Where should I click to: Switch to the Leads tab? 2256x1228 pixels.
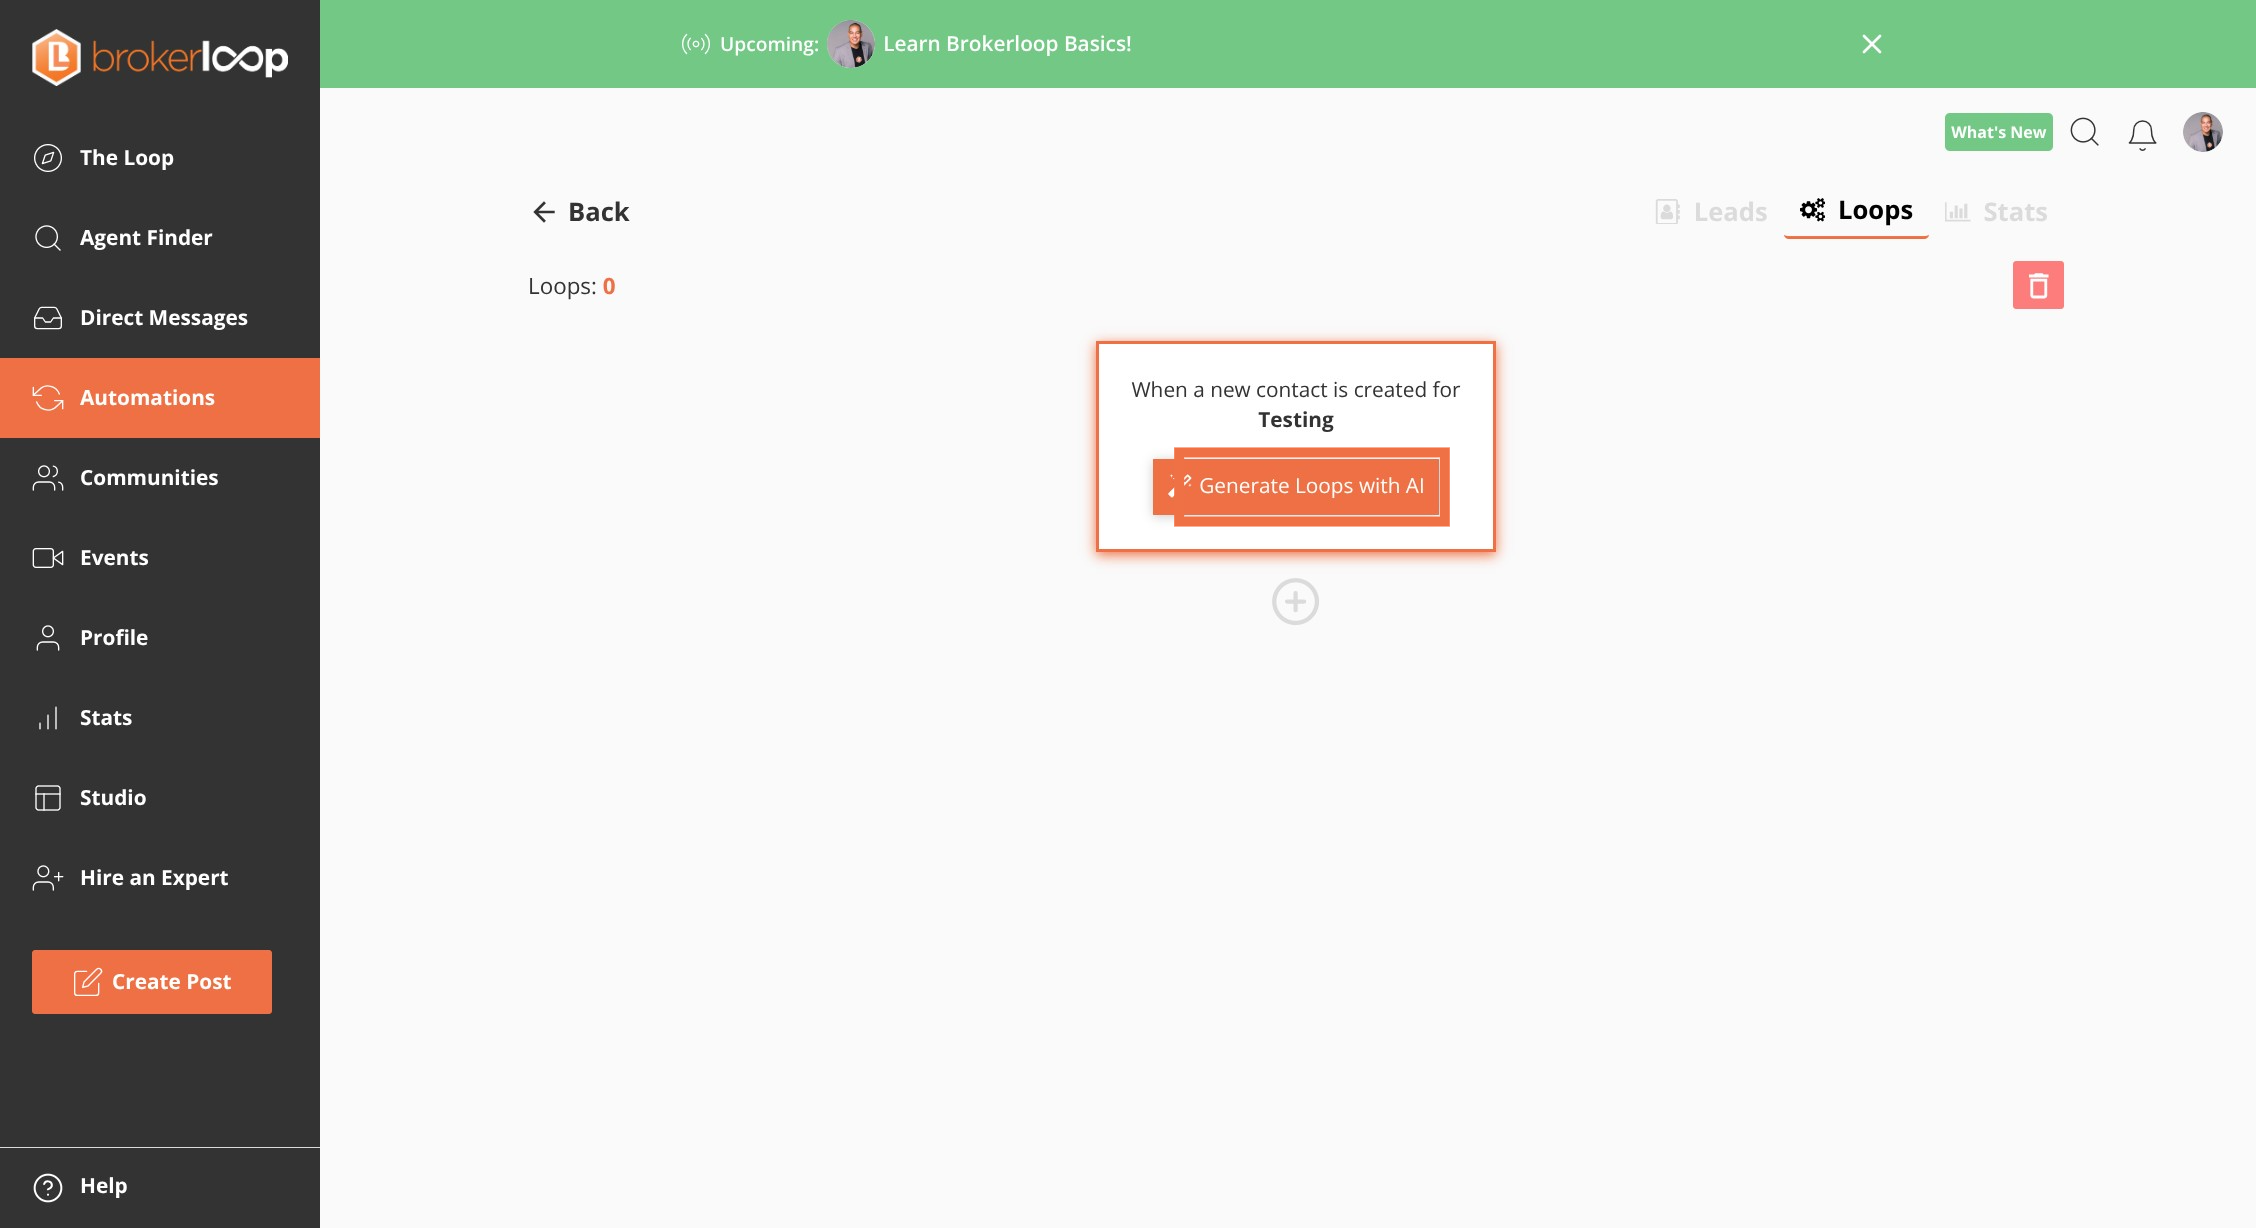coord(1711,212)
